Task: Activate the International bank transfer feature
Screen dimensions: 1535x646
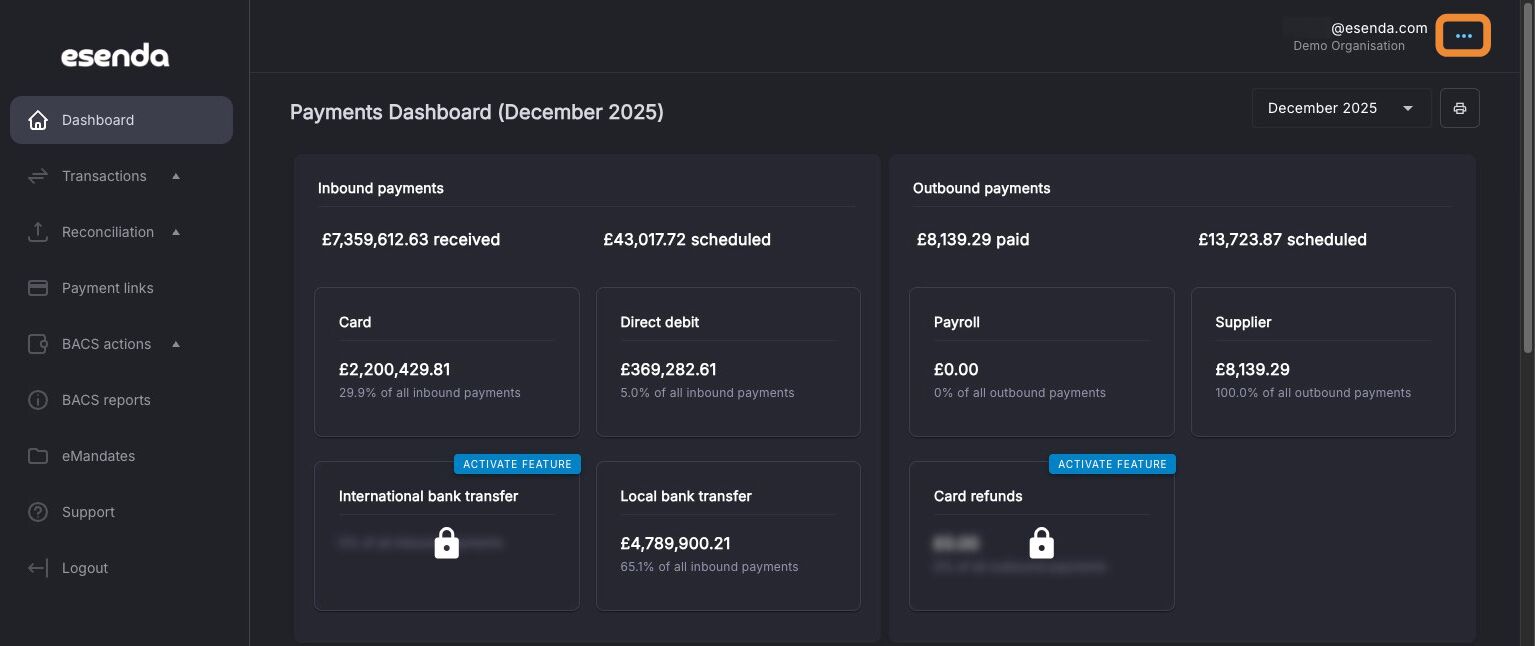Action: click(x=517, y=464)
